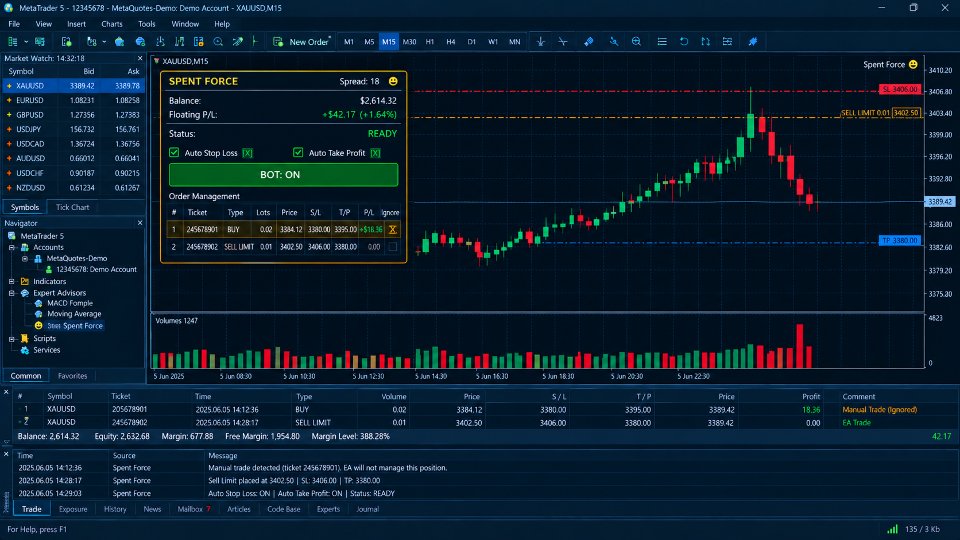Click the small arrow beside the first toolbar icon
The width and height of the screenshot is (960, 540).
click(26, 42)
